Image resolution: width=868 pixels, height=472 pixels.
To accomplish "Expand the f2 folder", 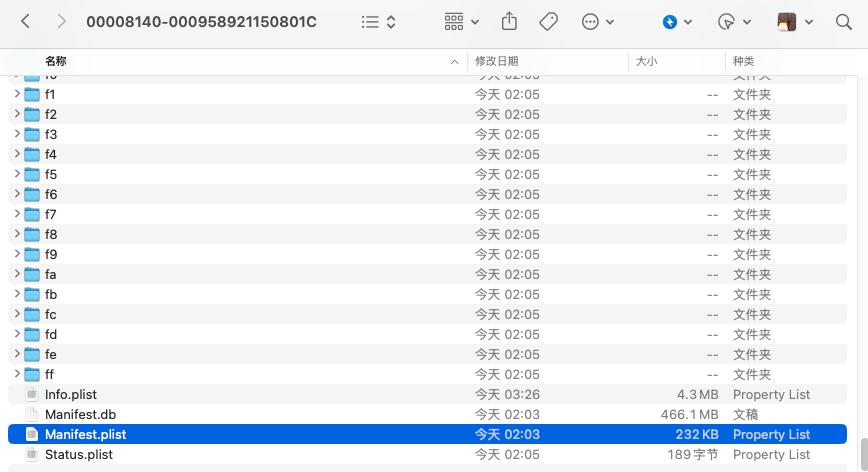I will (x=17, y=114).
